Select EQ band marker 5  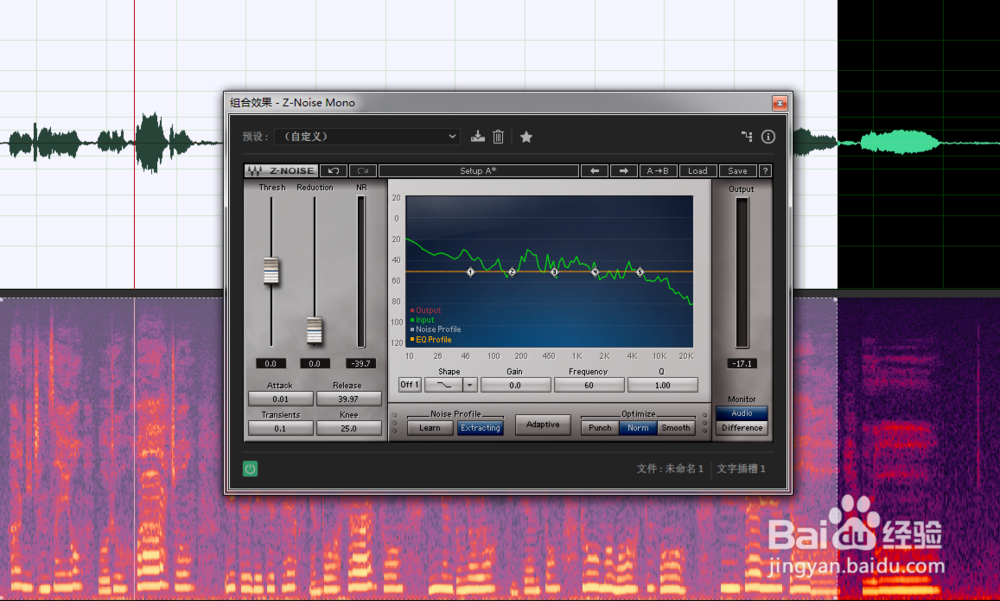click(x=640, y=272)
